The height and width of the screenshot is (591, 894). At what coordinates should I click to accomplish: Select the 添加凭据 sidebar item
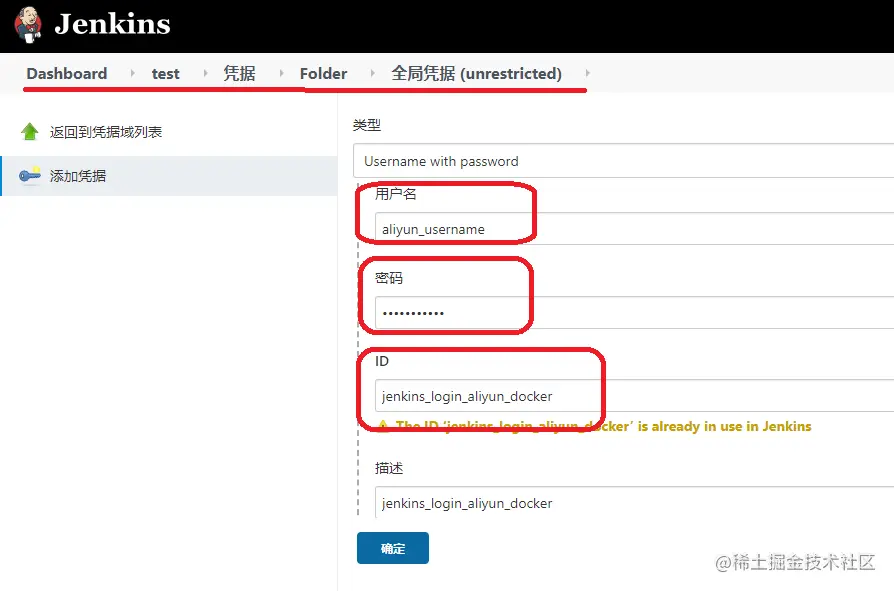click(x=169, y=176)
